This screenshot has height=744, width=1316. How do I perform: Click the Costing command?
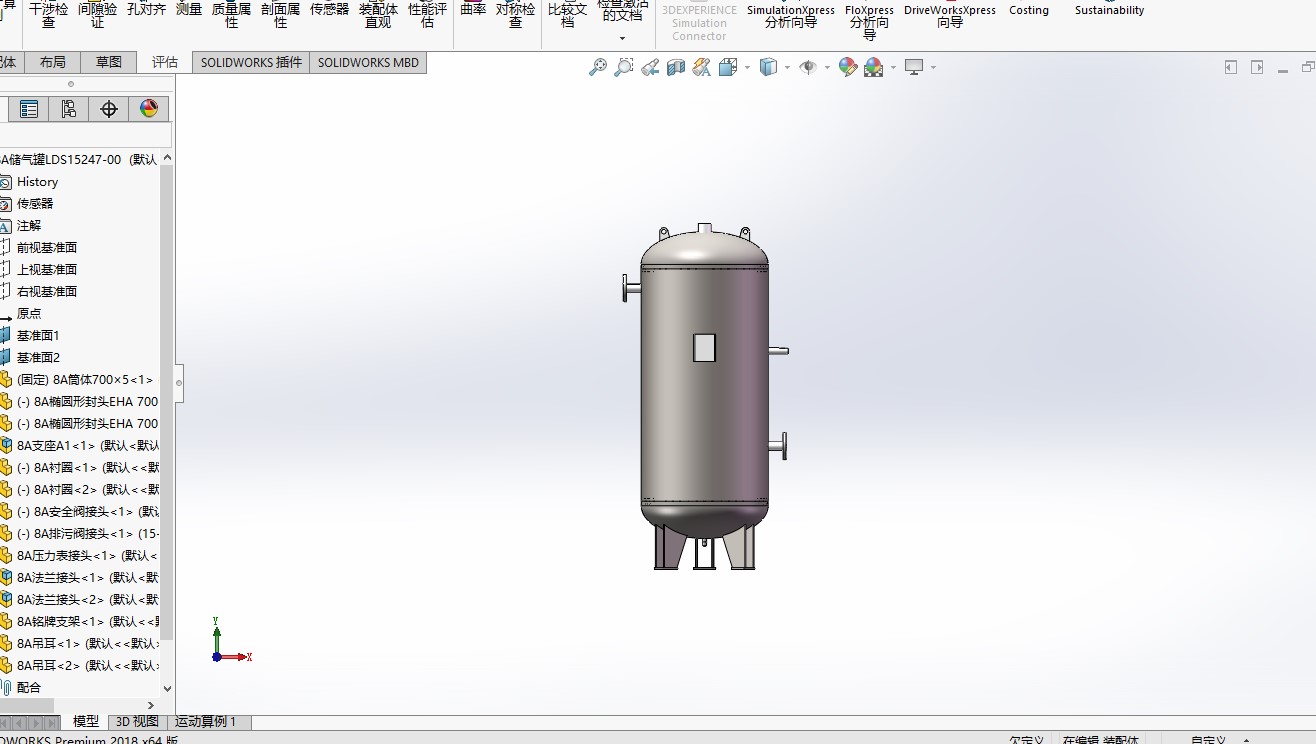1028,10
